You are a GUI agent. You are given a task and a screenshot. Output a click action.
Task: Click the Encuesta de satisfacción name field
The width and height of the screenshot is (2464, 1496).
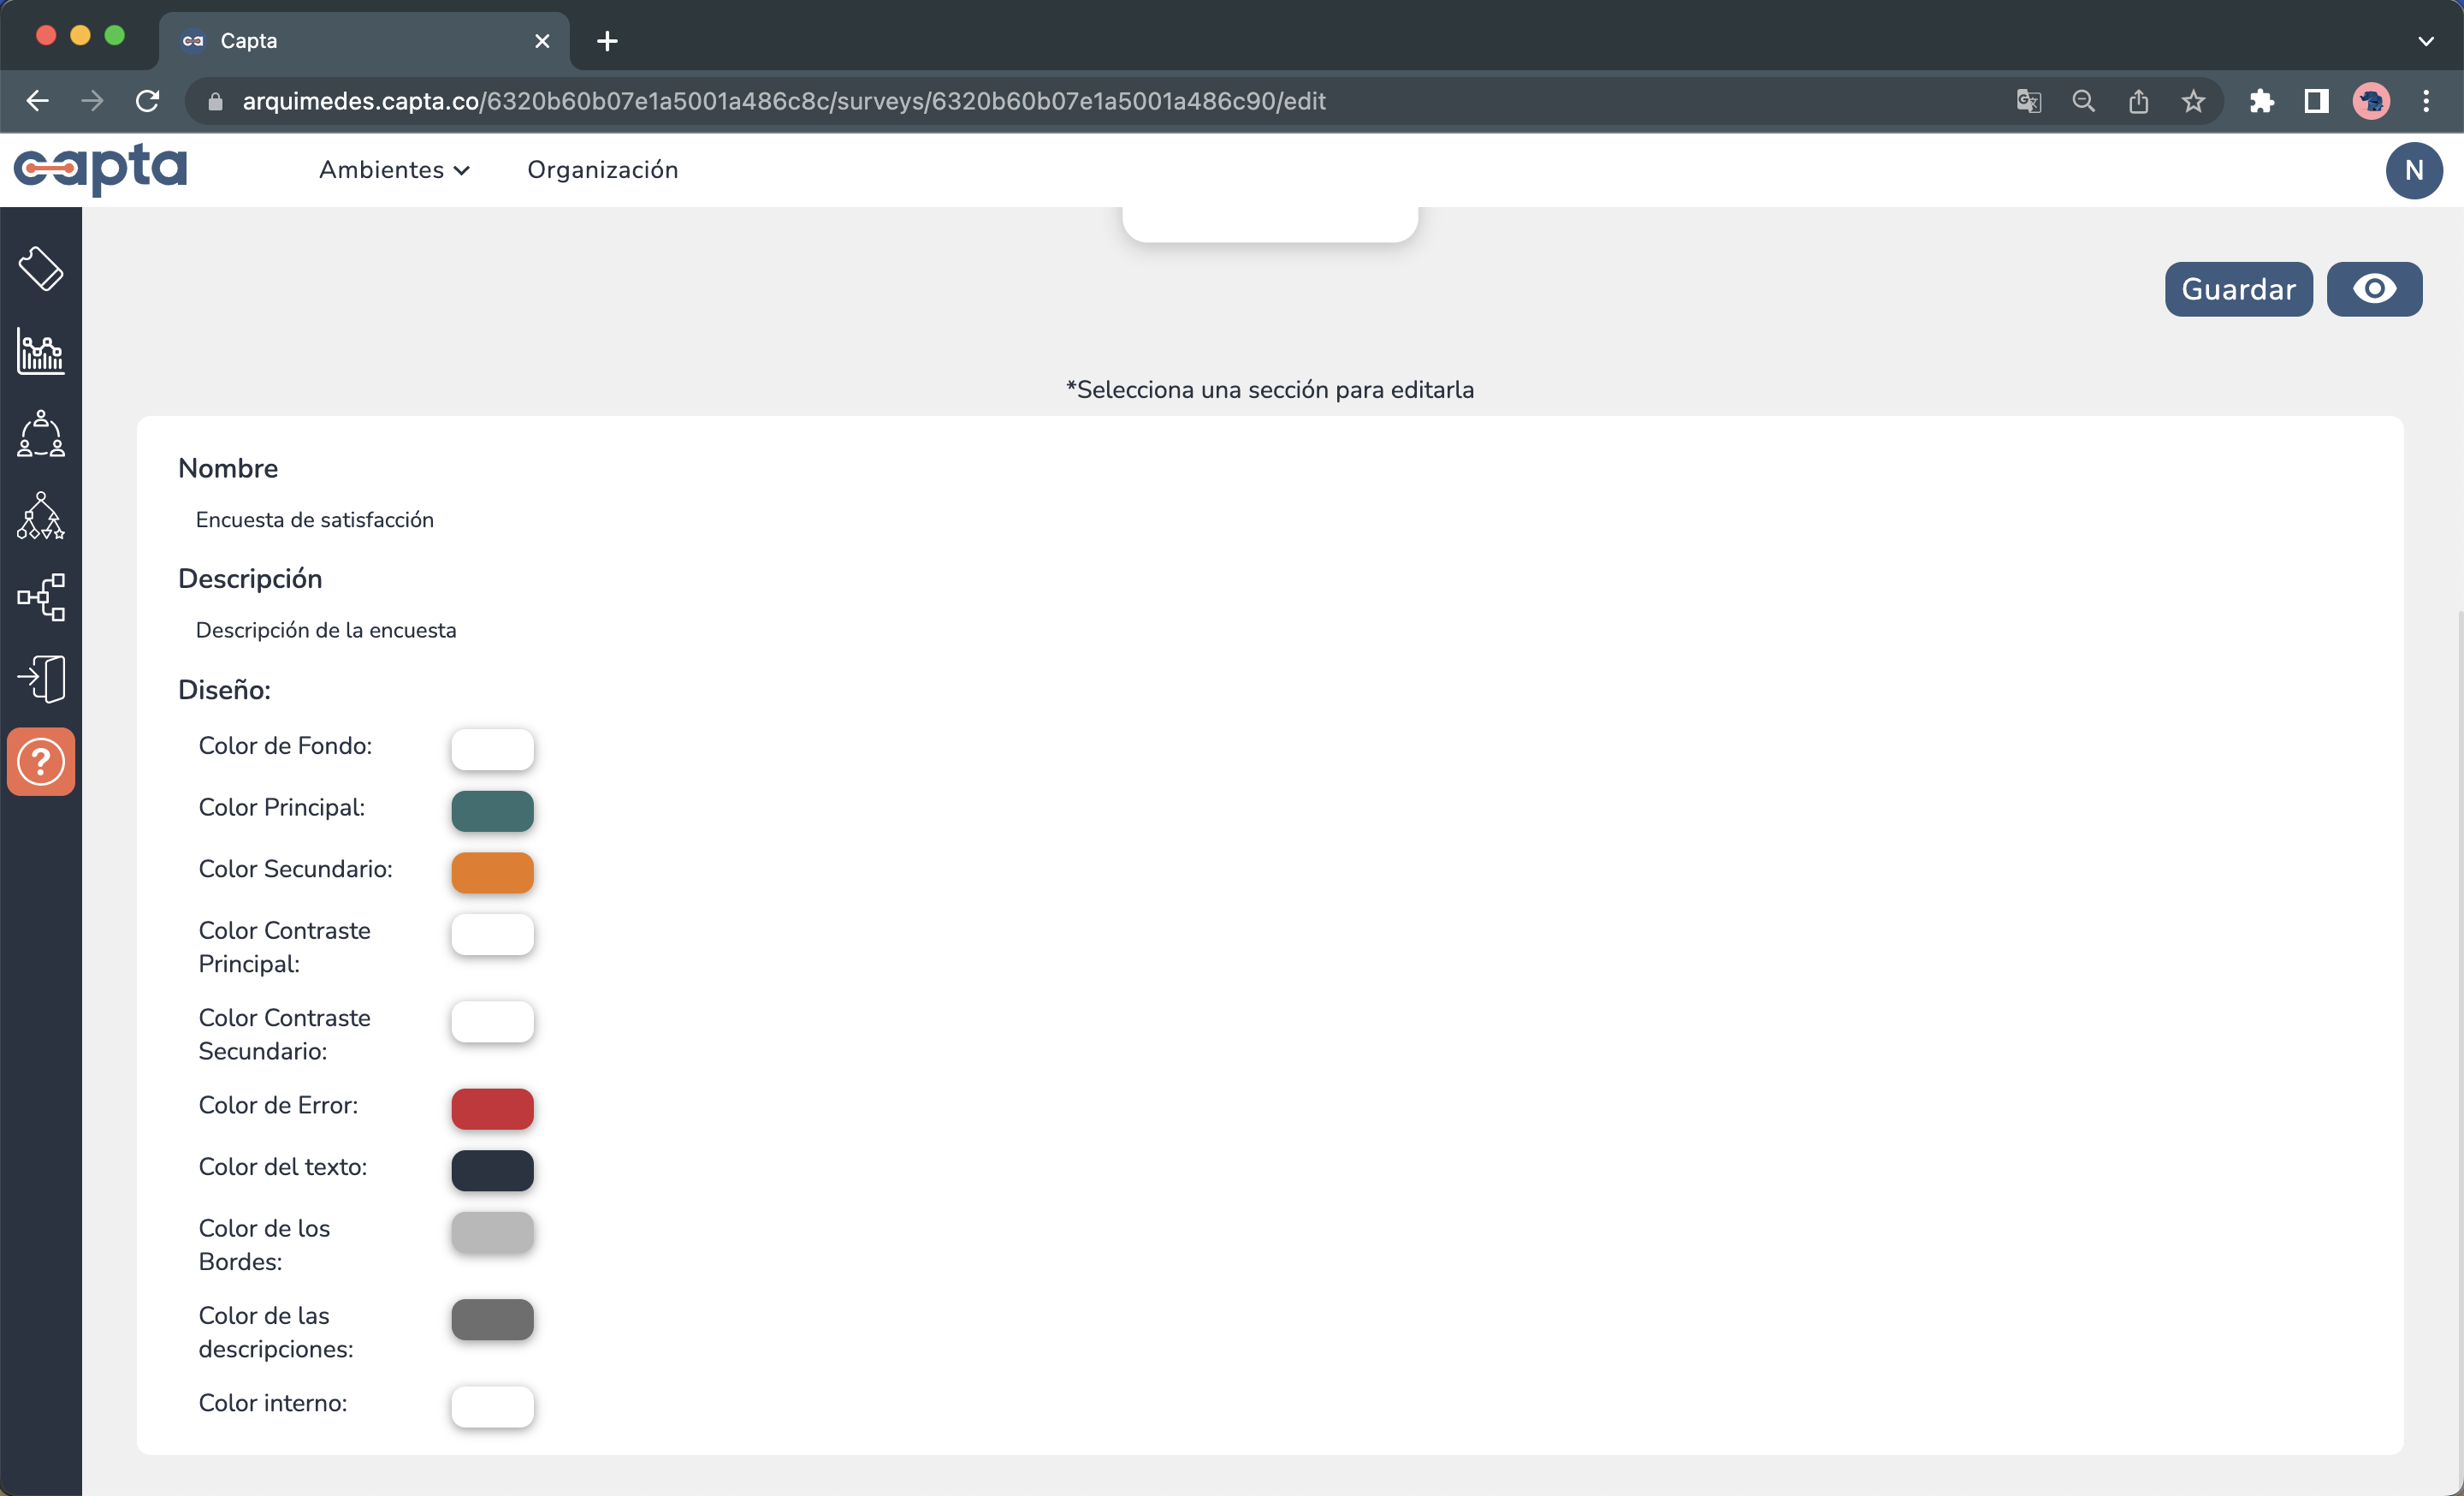314,520
